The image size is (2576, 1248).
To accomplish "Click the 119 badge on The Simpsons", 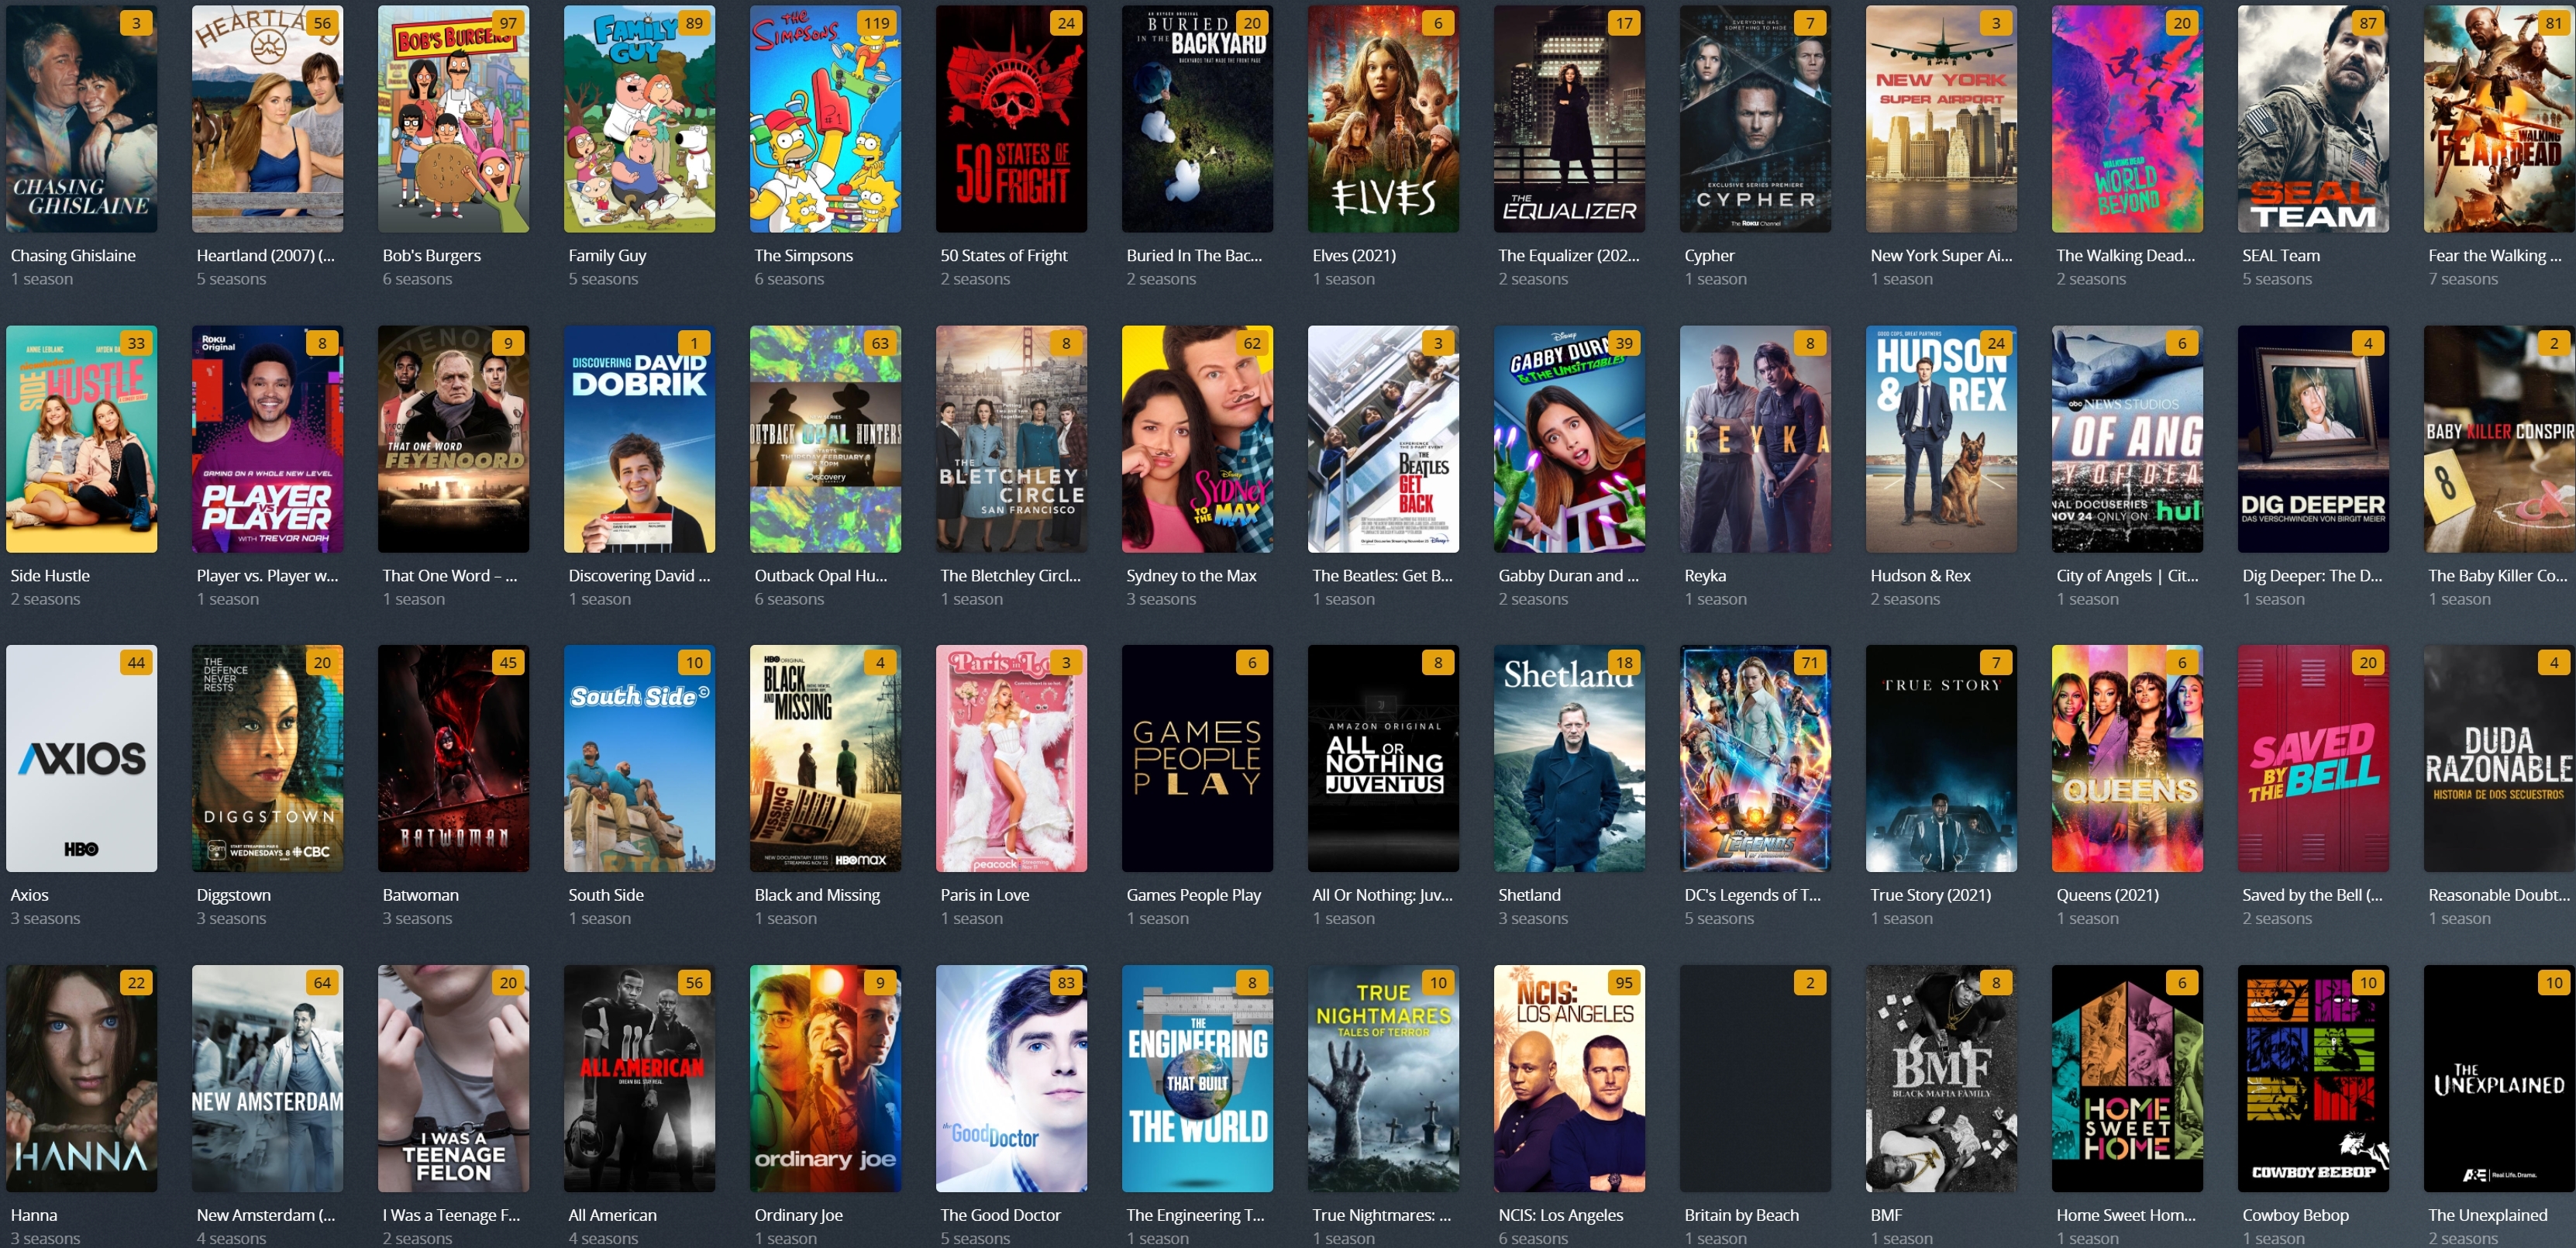I will [876, 23].
